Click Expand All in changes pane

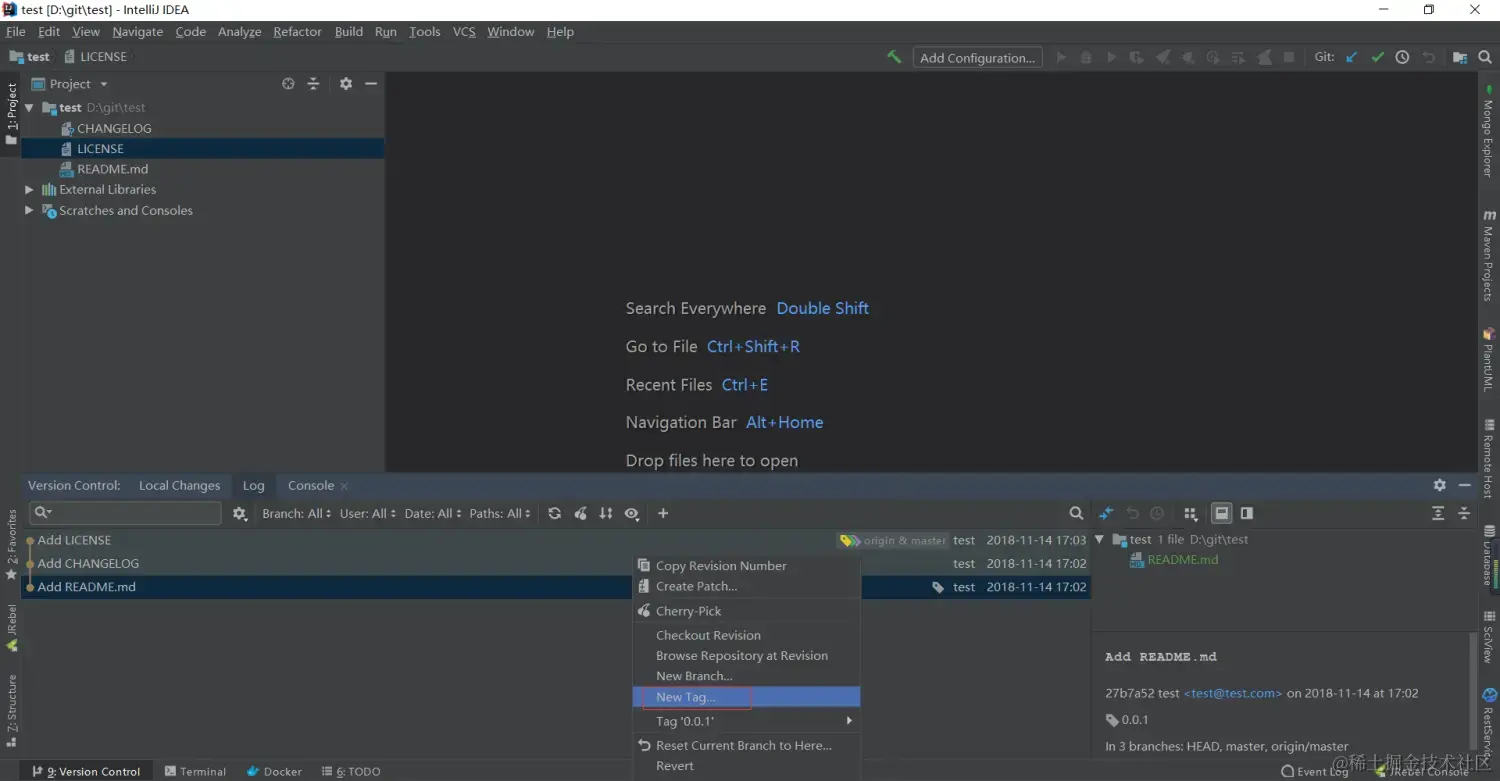coord(1438,513)
